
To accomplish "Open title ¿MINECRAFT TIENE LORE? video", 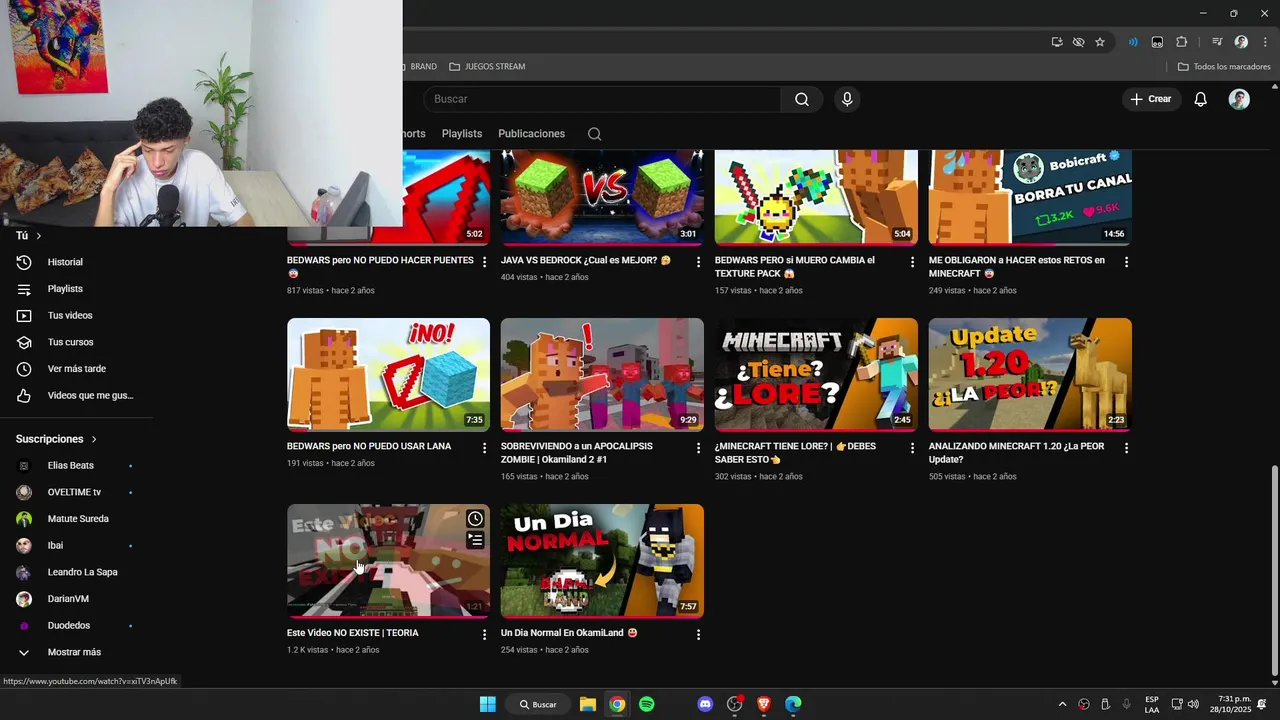I will pos(795,453).
